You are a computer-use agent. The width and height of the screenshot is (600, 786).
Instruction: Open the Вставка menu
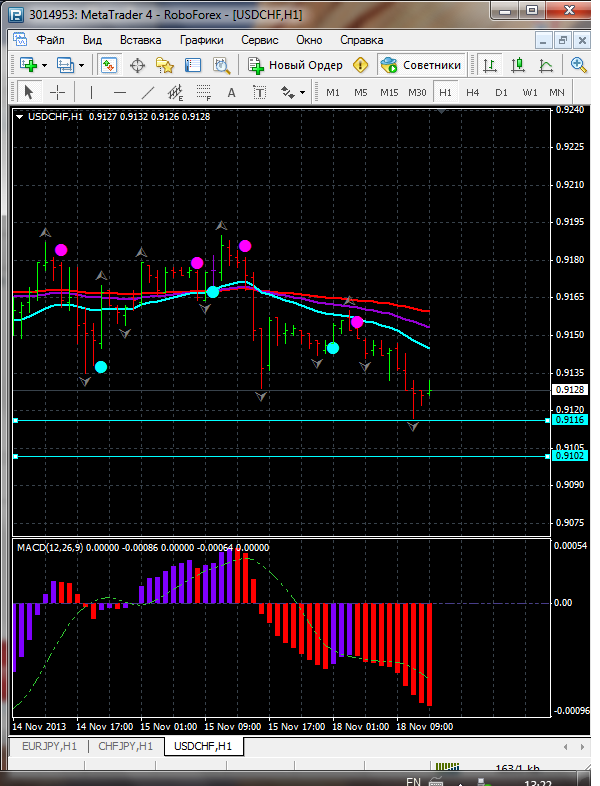click(x=140, y=40)
